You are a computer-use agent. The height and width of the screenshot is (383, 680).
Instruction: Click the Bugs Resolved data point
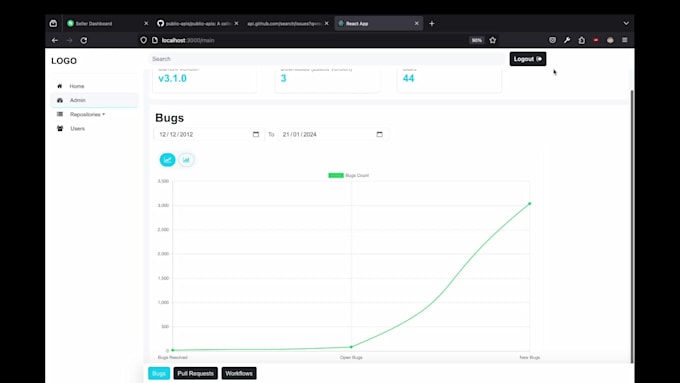[173, 350]
